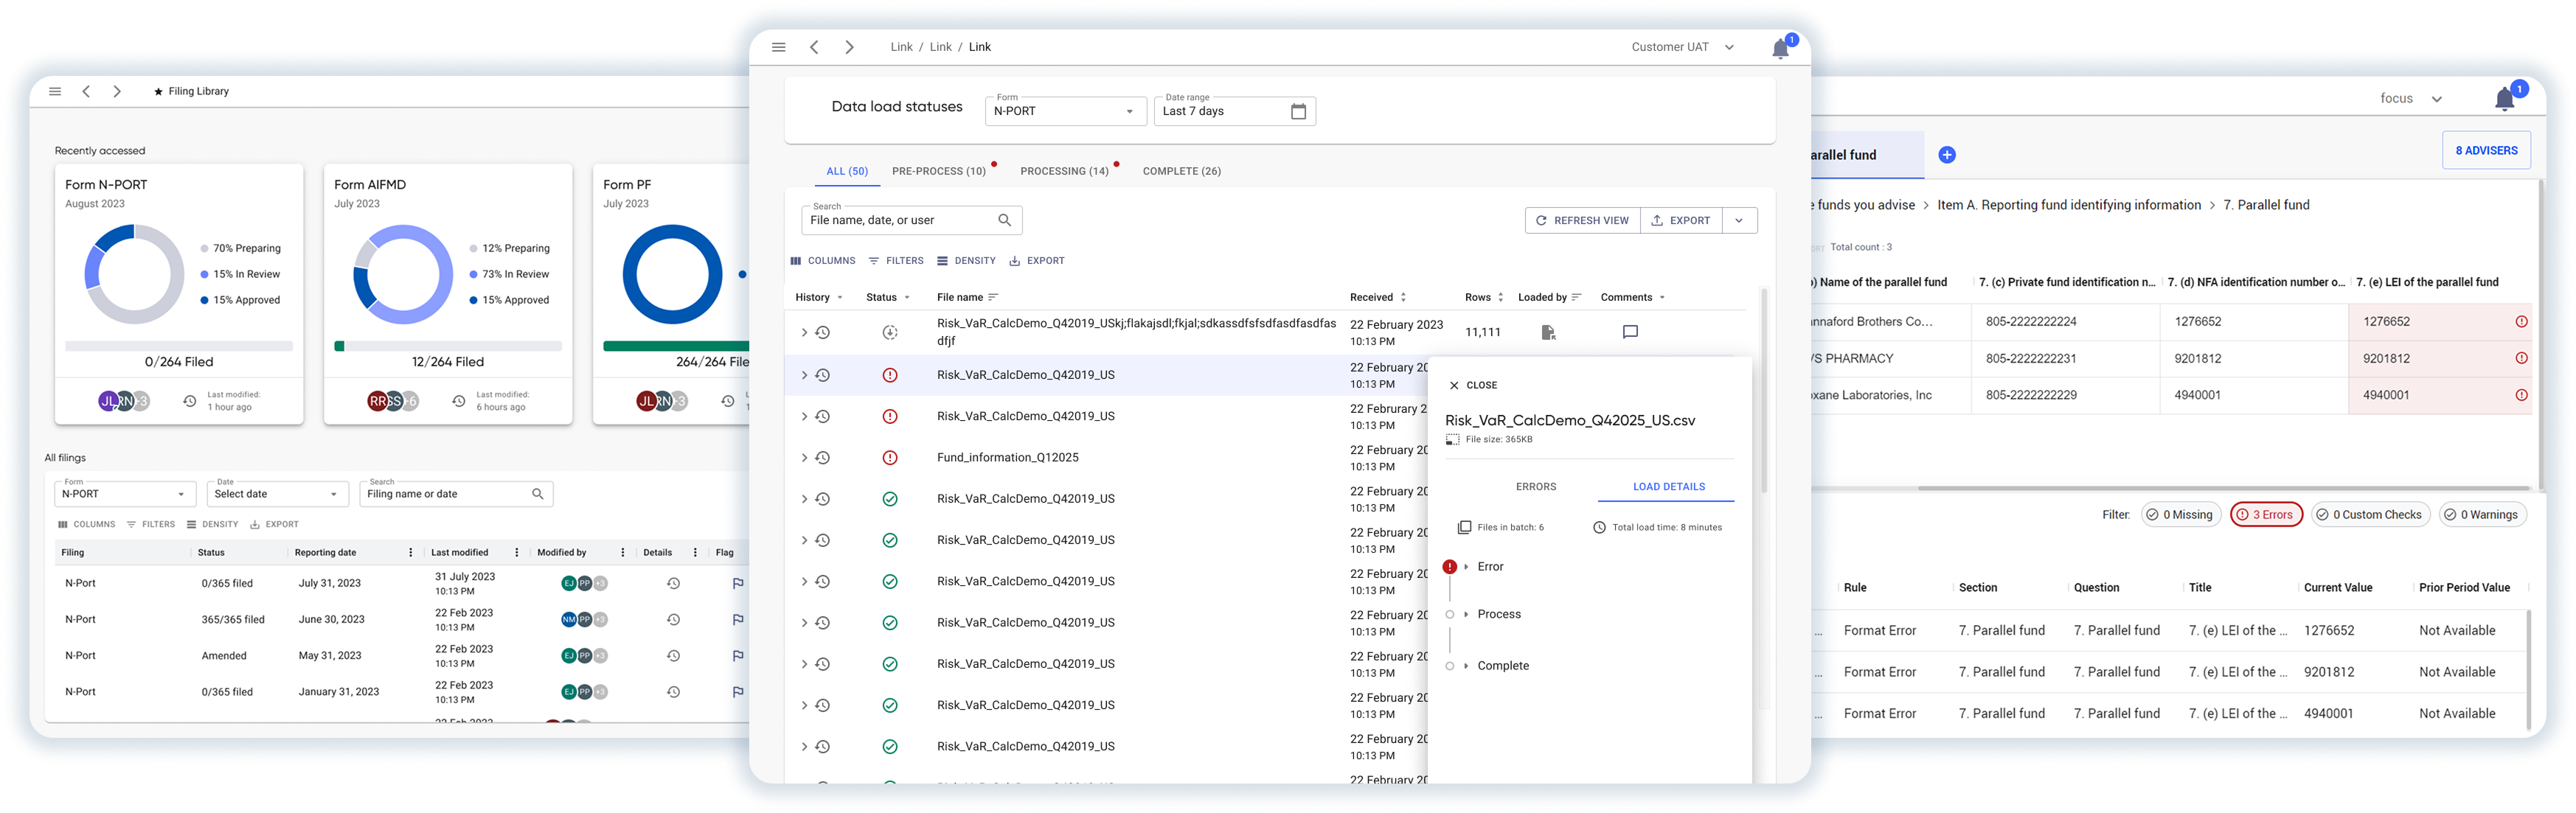
Task: Click the notification bell in Customer UAT header
Action: click(1781, 49)
